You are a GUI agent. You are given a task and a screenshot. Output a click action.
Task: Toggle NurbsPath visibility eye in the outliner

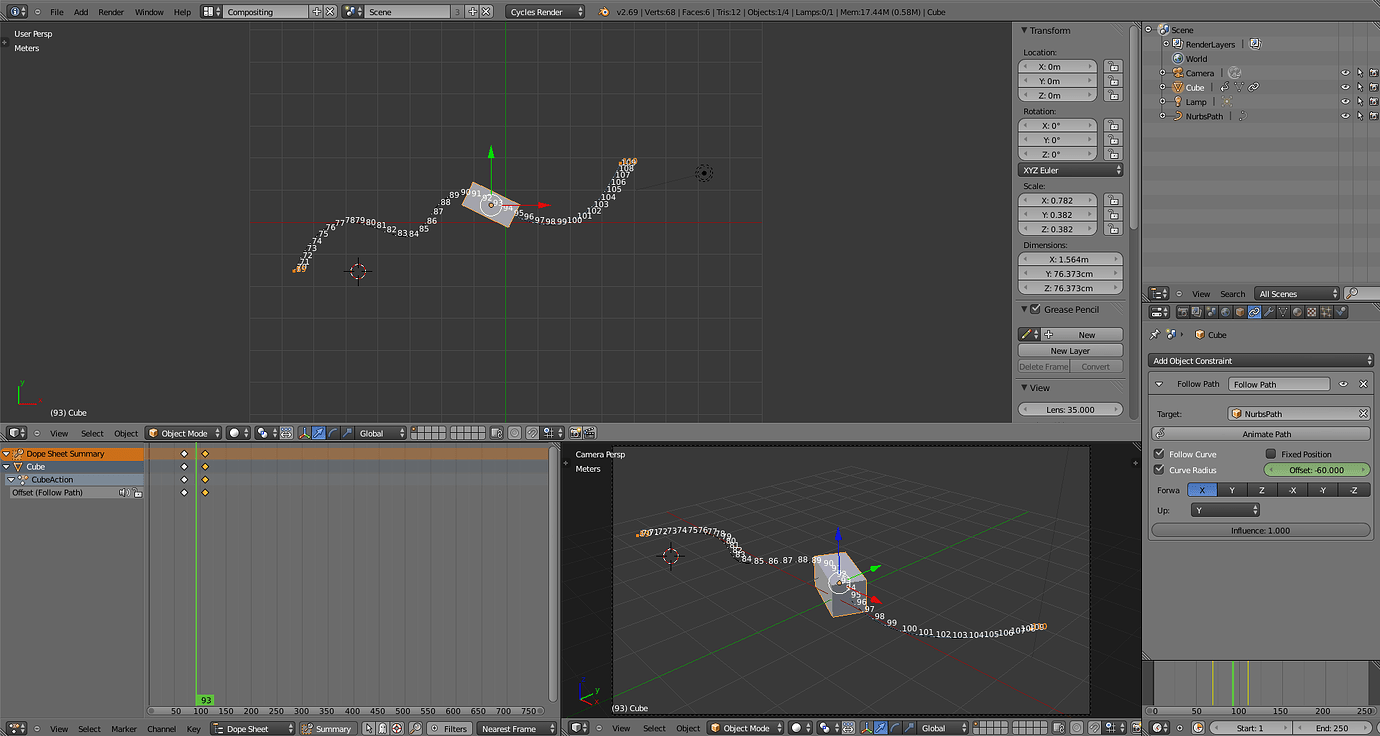tap(1345, 116)
